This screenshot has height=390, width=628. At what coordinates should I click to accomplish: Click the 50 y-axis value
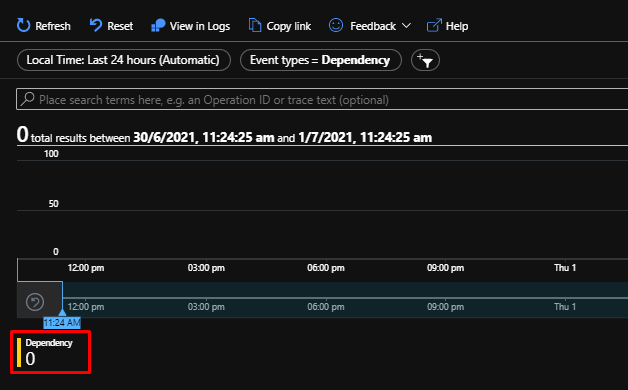tap(53, 204)
